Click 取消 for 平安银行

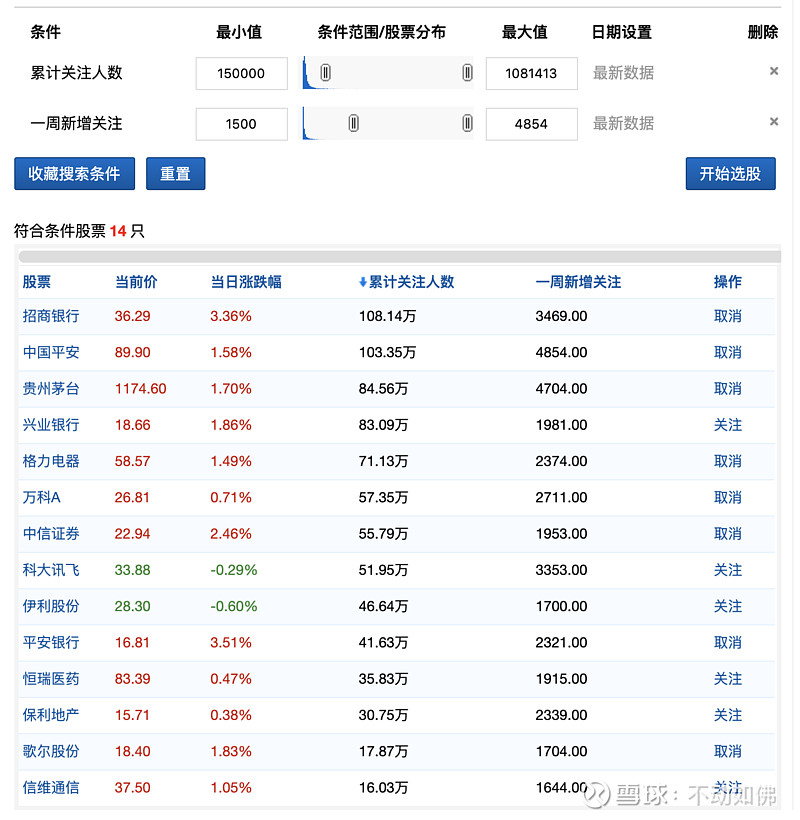point(728,642)
